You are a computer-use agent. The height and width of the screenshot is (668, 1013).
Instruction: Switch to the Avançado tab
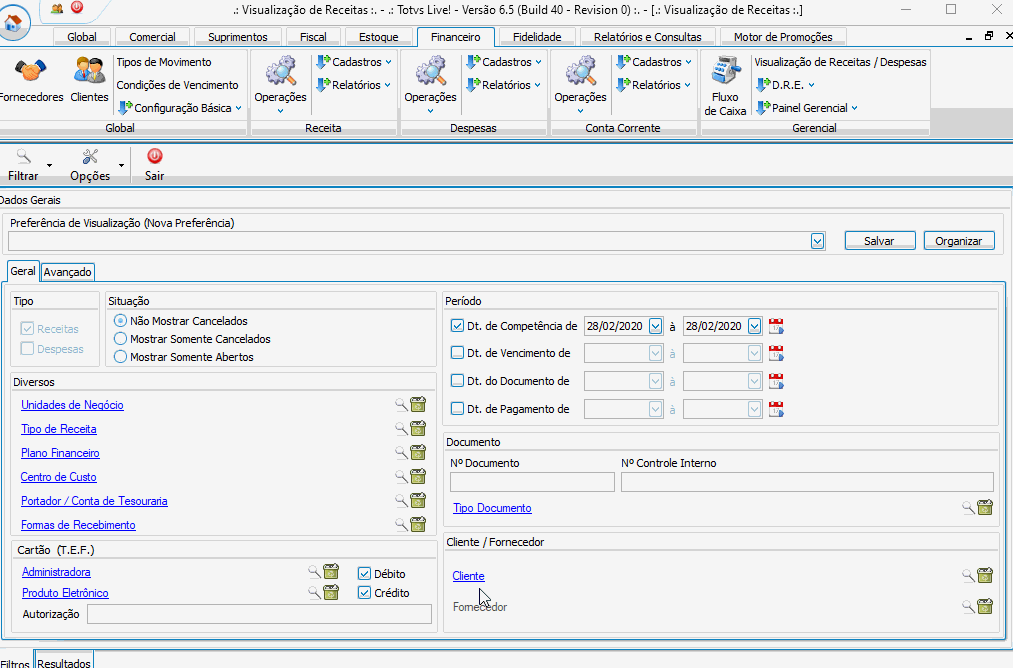point(68,272)
